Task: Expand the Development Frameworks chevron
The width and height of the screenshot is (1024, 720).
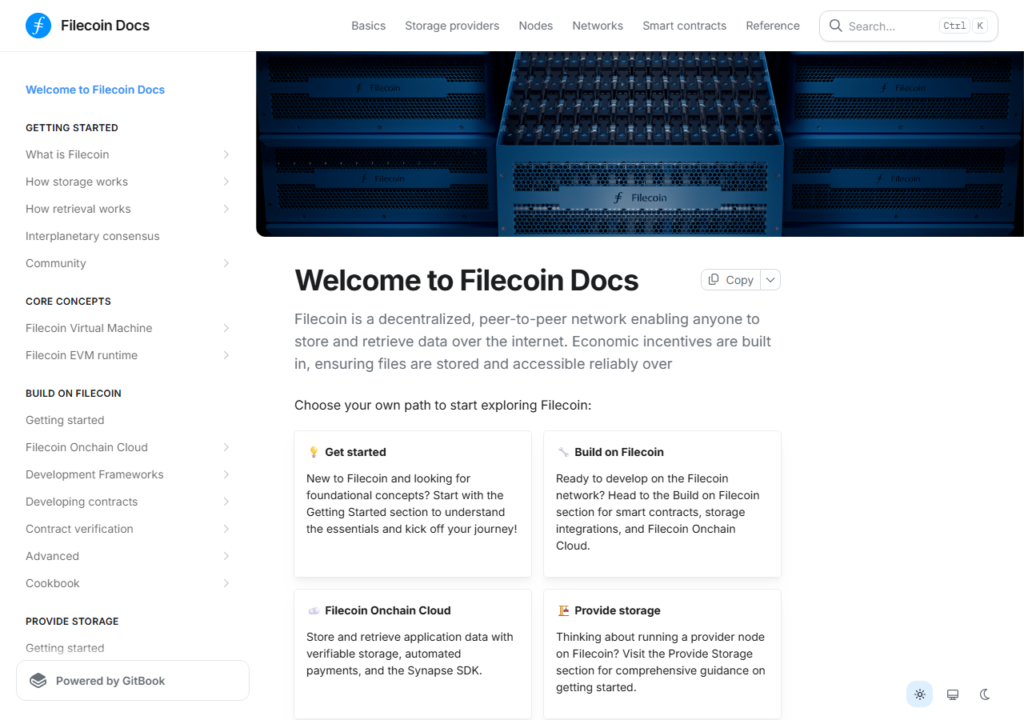Action: point(226,474)
